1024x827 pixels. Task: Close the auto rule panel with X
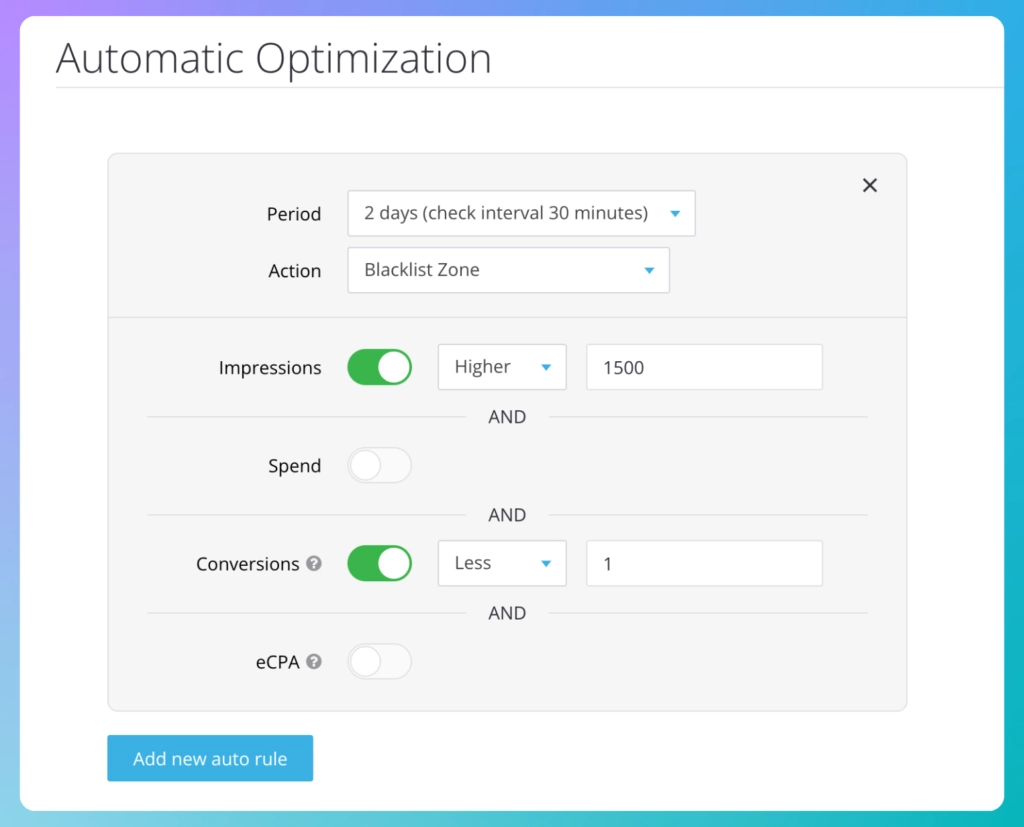[x=869, y=186]
